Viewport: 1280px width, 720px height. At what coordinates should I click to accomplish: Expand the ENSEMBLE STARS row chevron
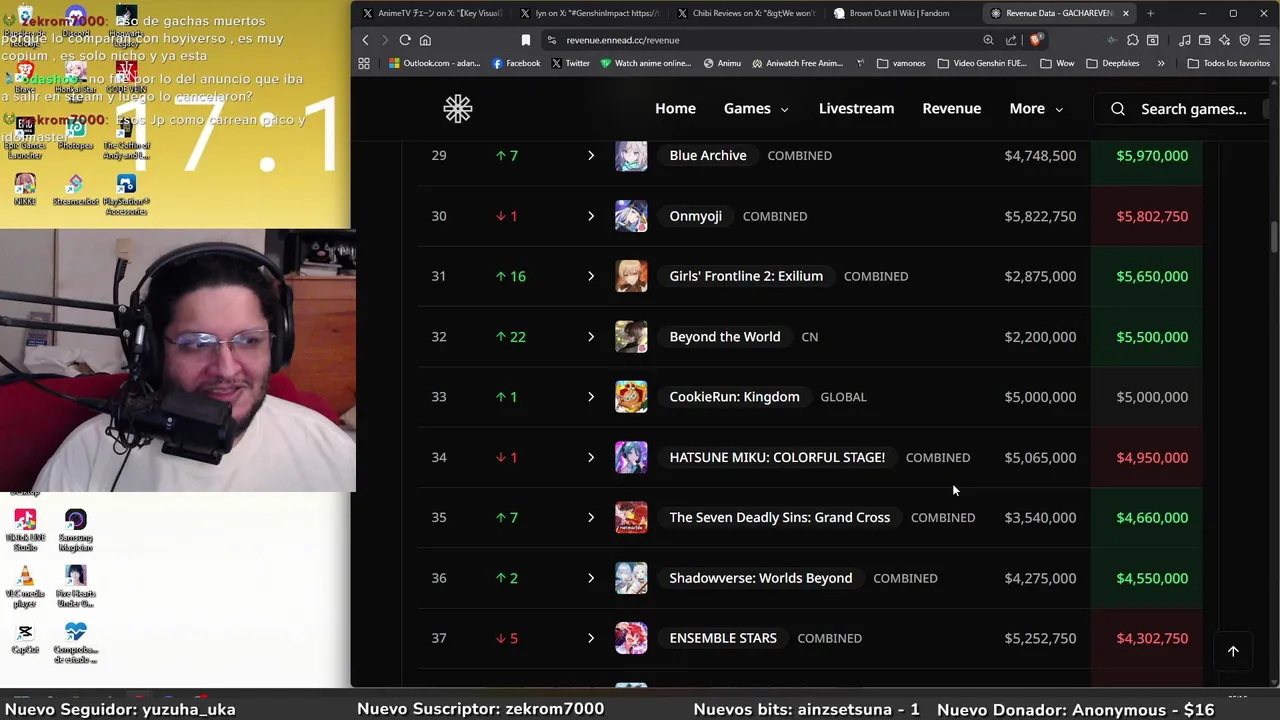pyautogui.click(x=591, y=638)
